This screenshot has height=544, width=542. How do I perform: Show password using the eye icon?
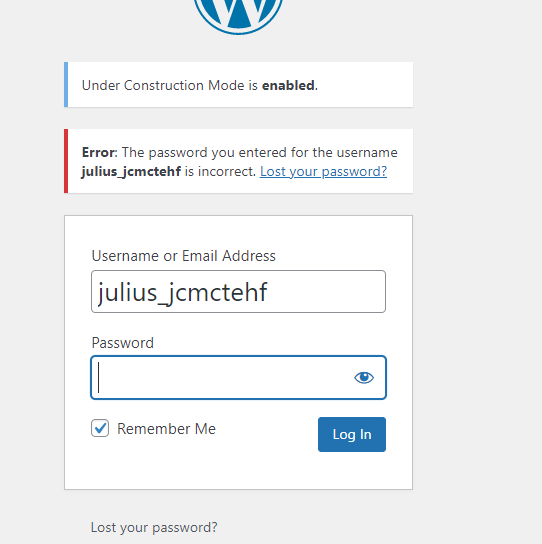[364, 377]
